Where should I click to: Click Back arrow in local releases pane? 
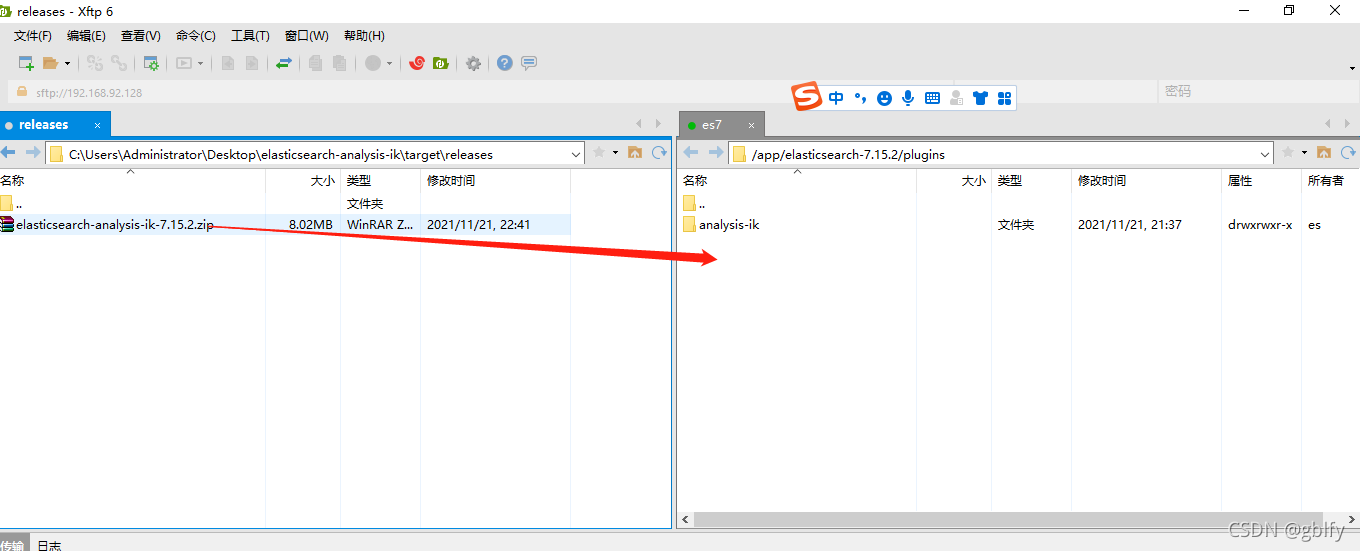(x=10, y=153)
